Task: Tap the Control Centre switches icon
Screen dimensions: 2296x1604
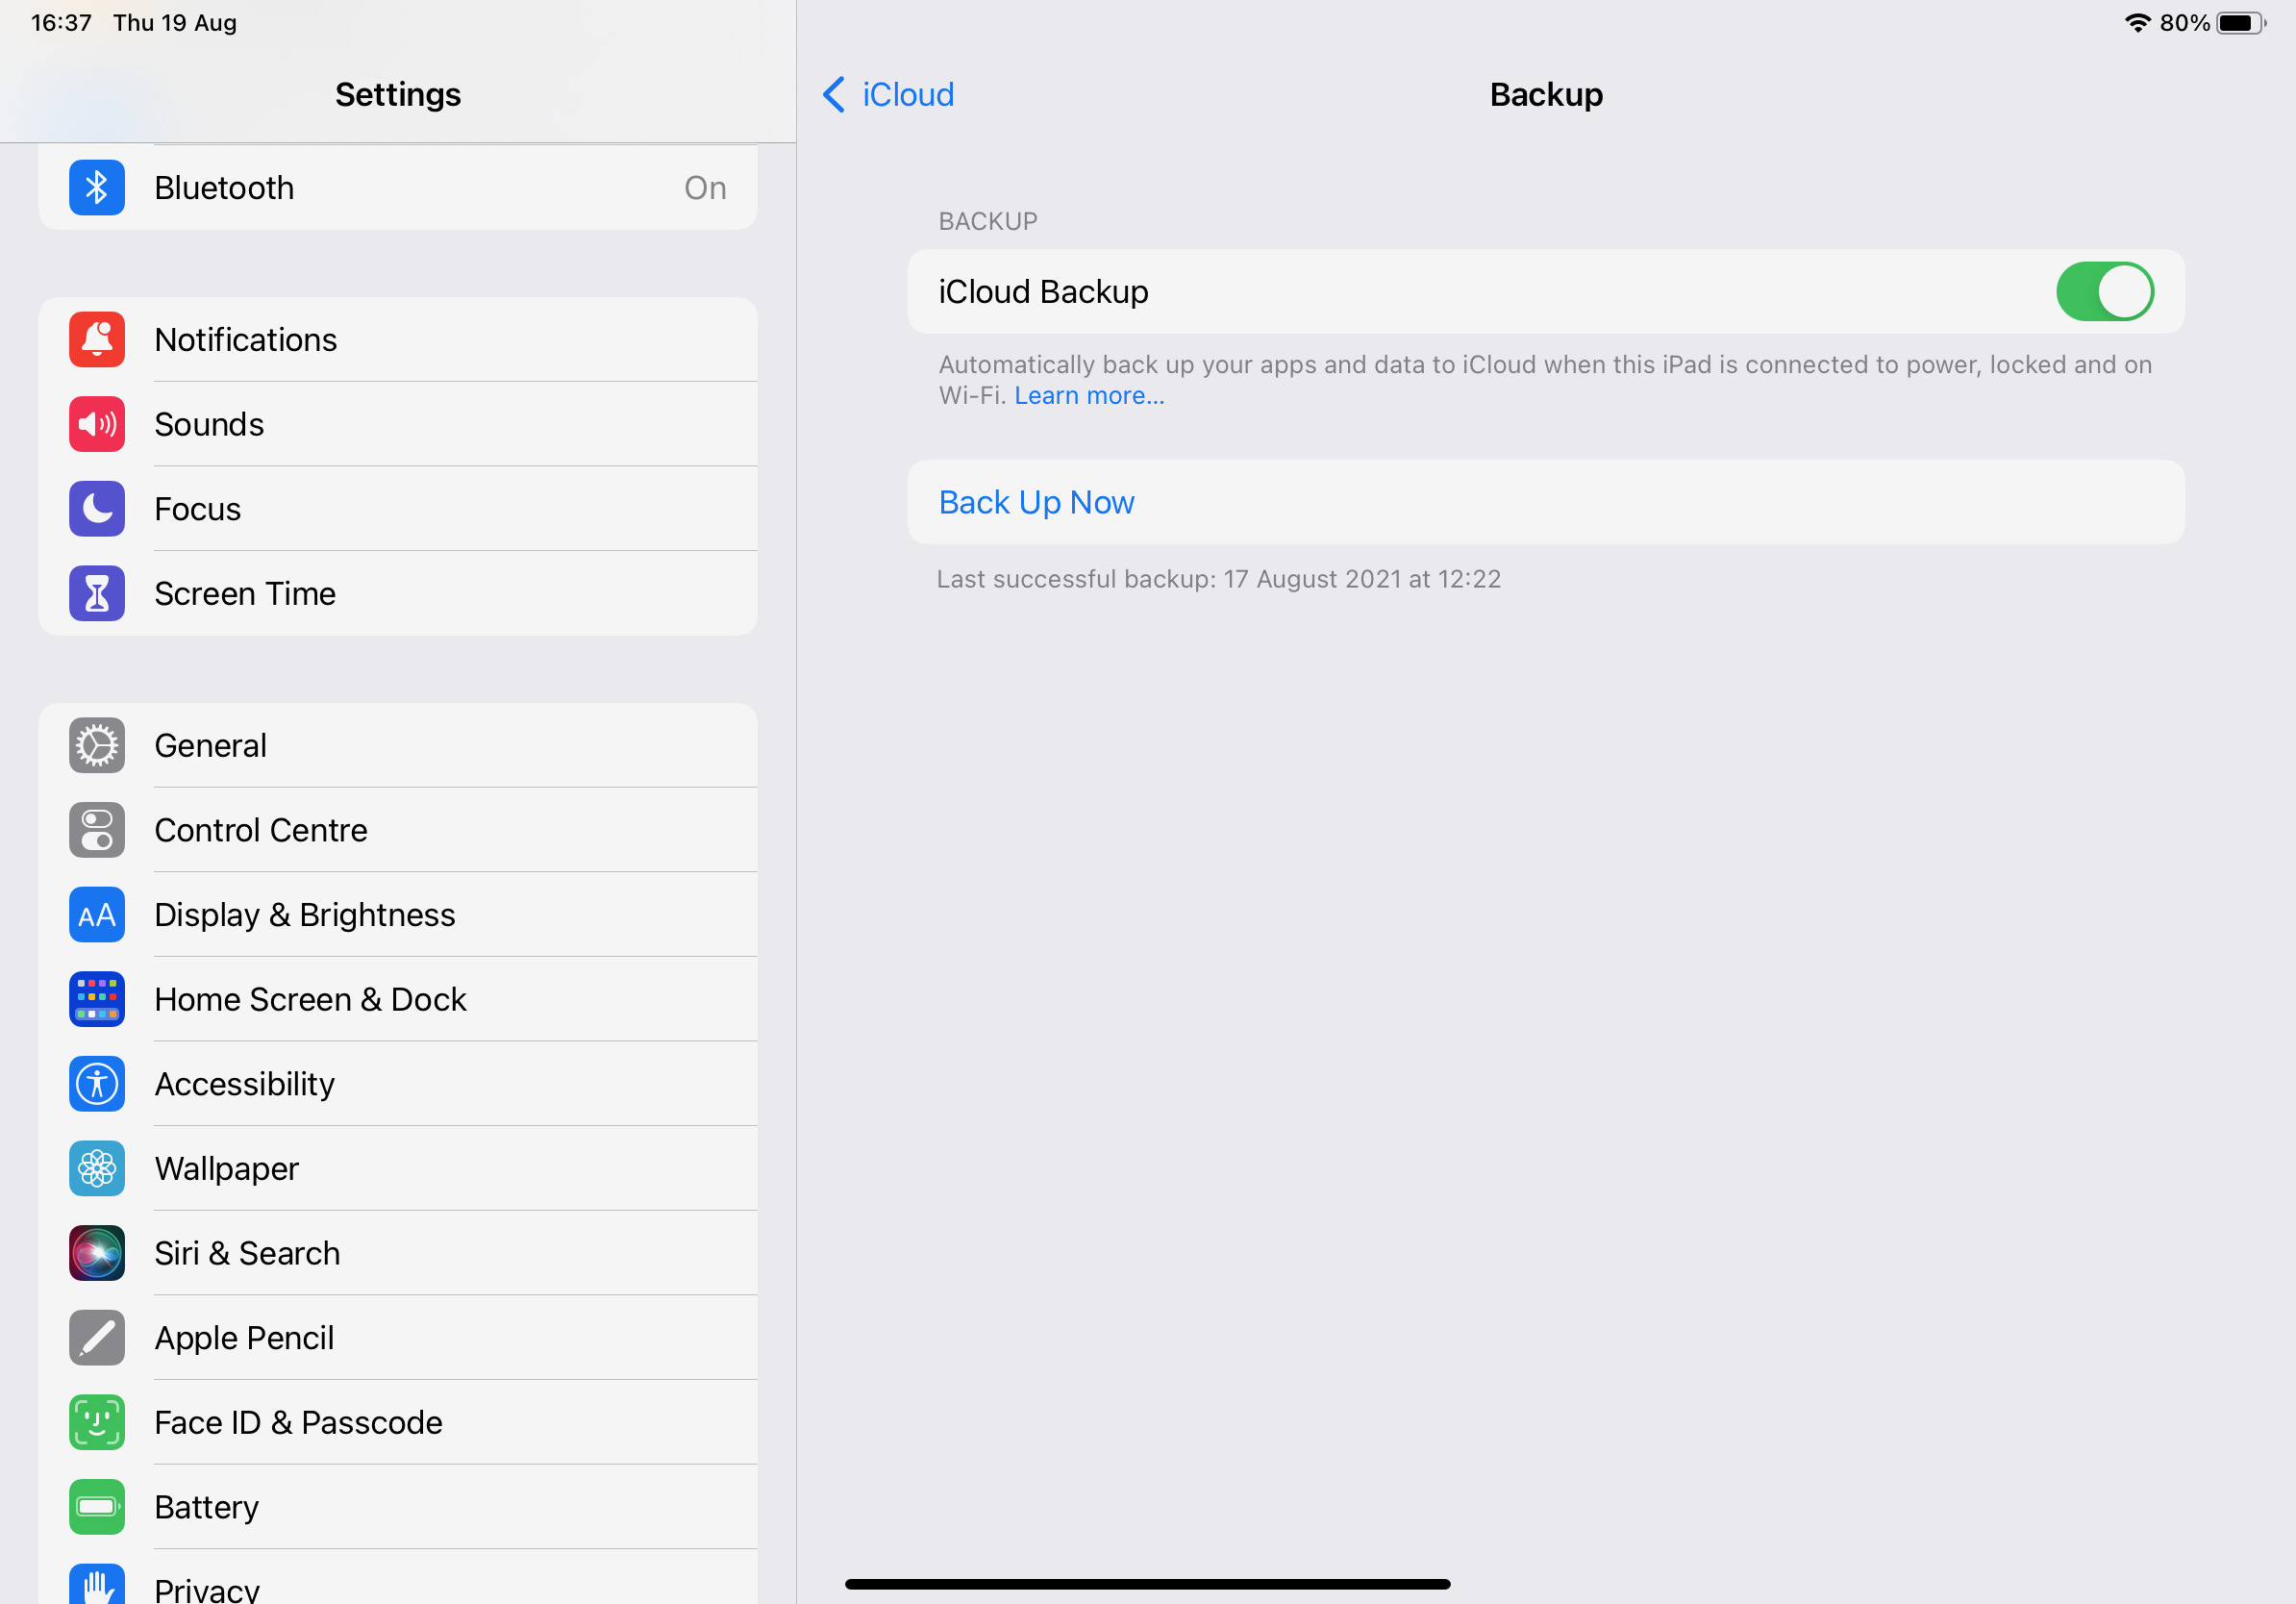Action: (x=97, y=830)
